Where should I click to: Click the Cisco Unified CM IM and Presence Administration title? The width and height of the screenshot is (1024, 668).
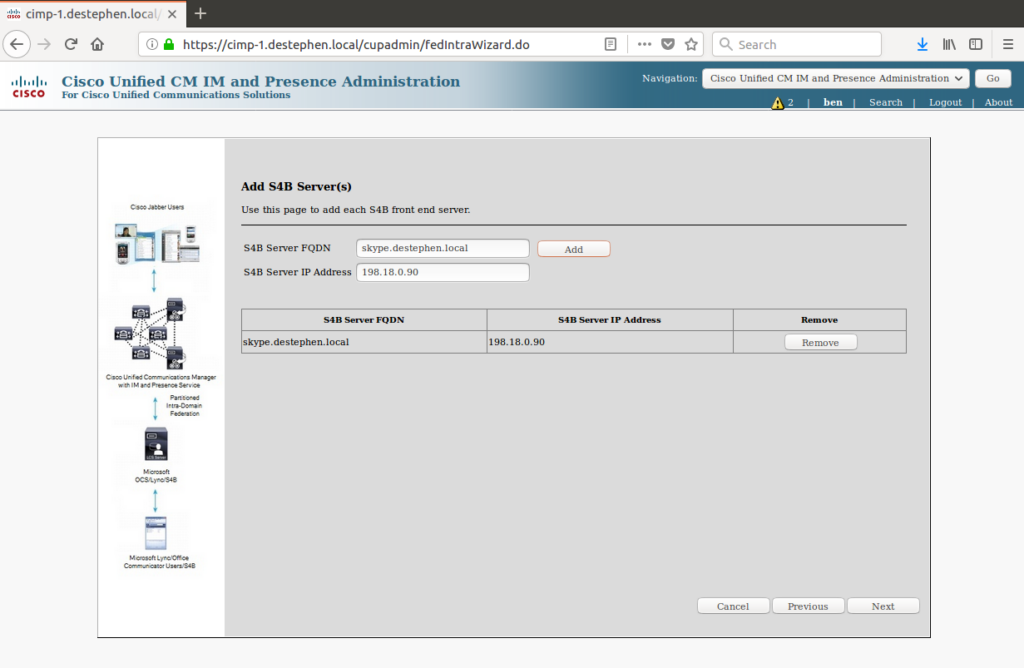coord(261,81)
